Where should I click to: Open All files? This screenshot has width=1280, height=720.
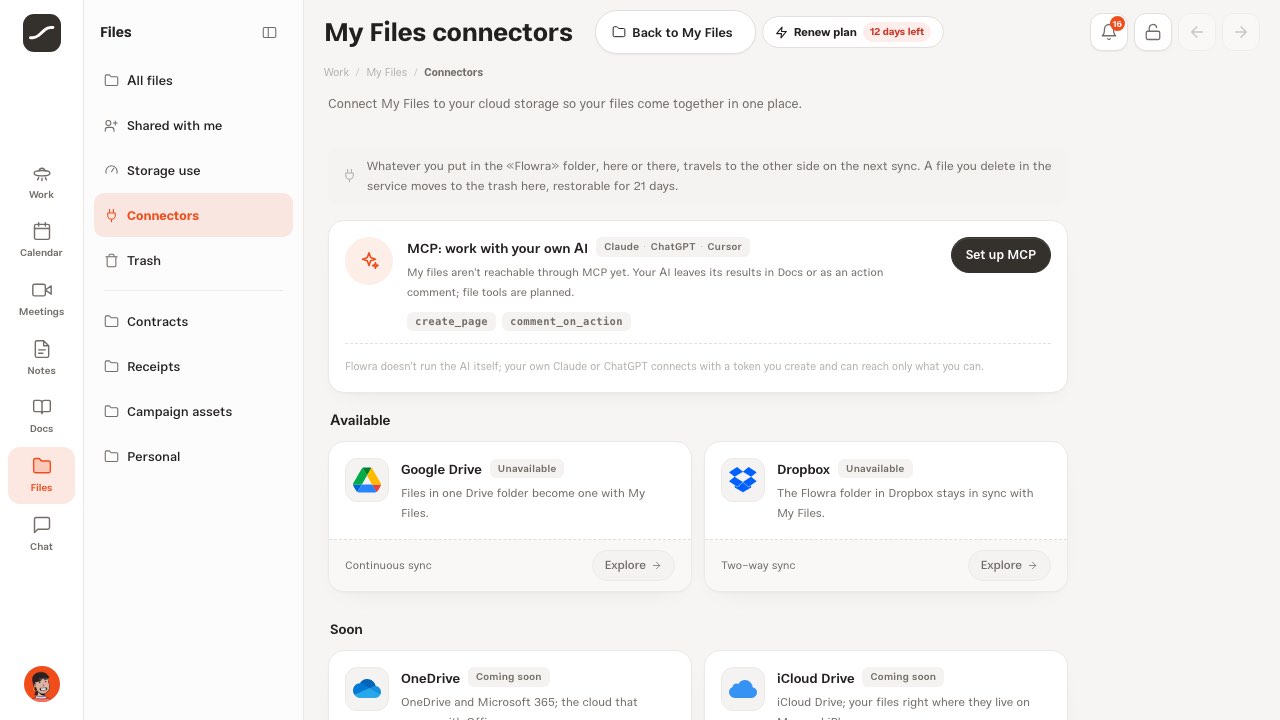(193, 80)
